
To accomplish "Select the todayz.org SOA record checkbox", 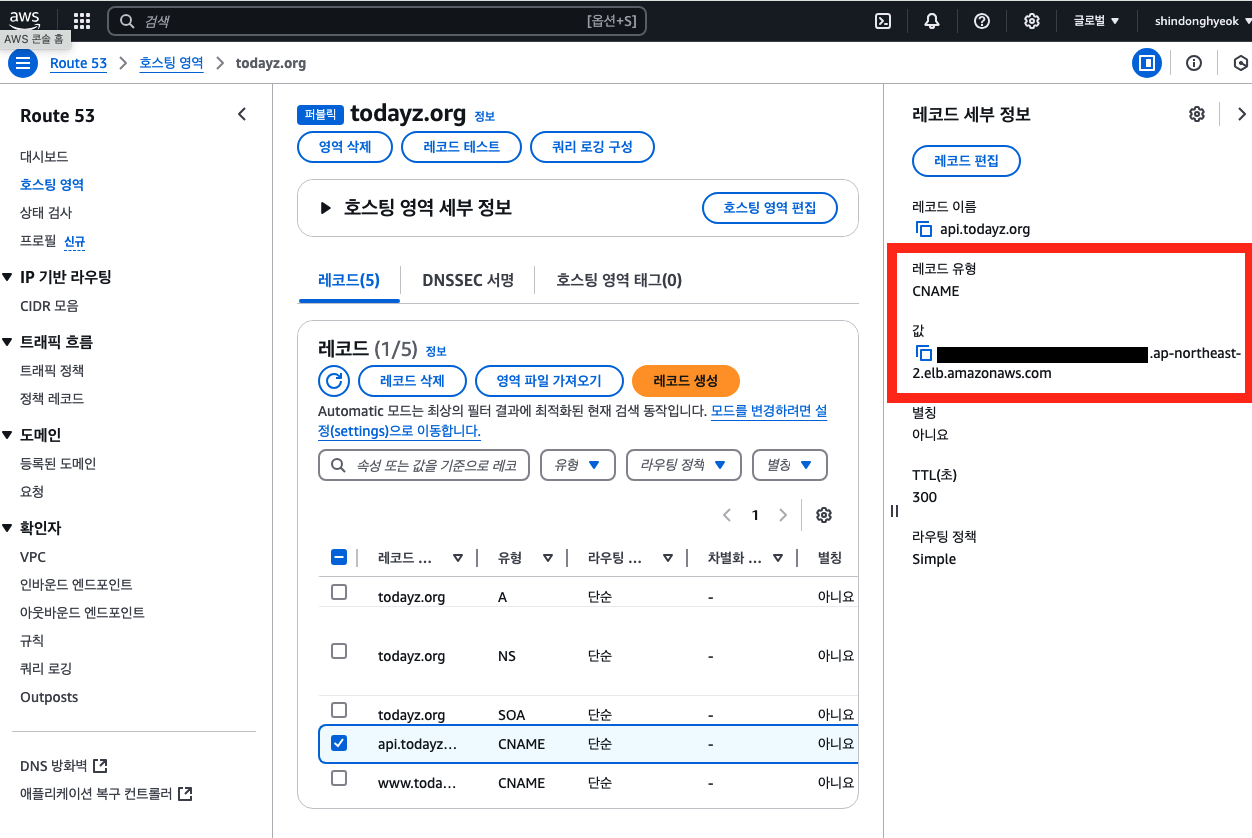I will pos(339,710).
